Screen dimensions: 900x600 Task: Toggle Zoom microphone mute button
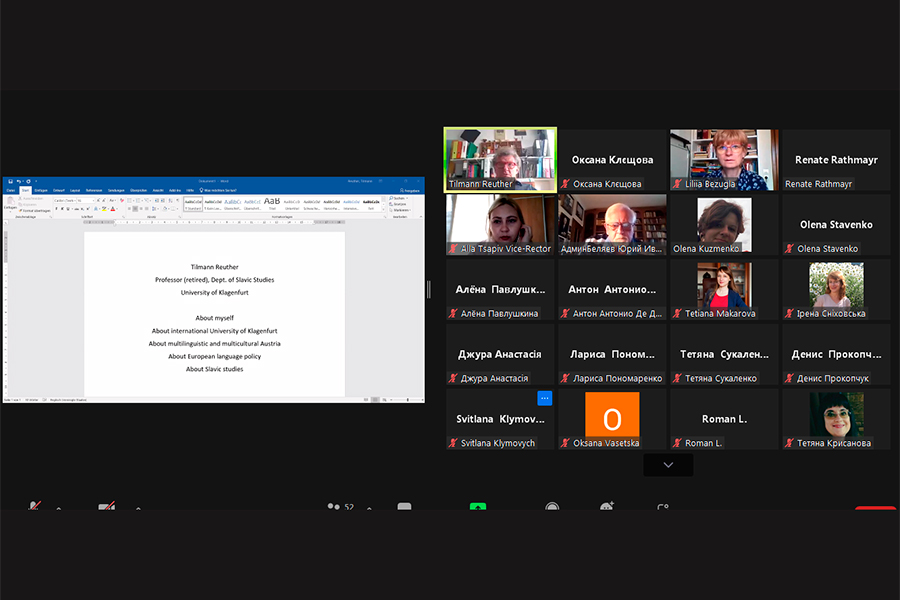tap(35, 506)
